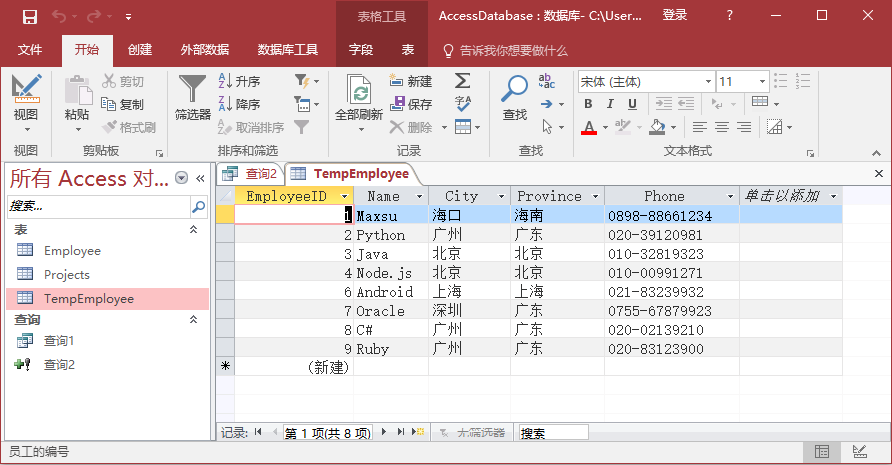
Task: Open the City column filter dropdown
Action: click(x=501, y=196)
